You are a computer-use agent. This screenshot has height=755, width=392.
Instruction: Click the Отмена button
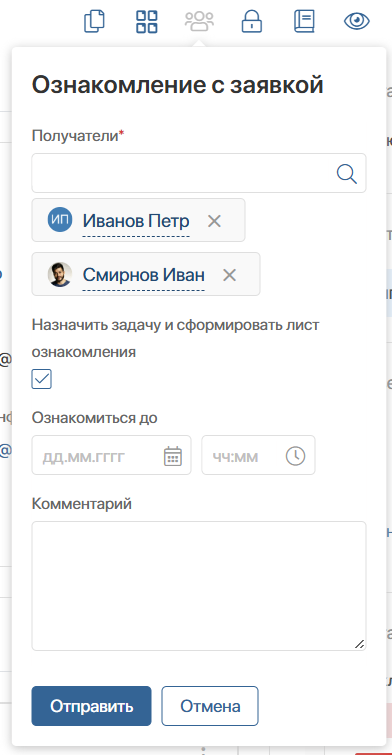pos(210,706)
